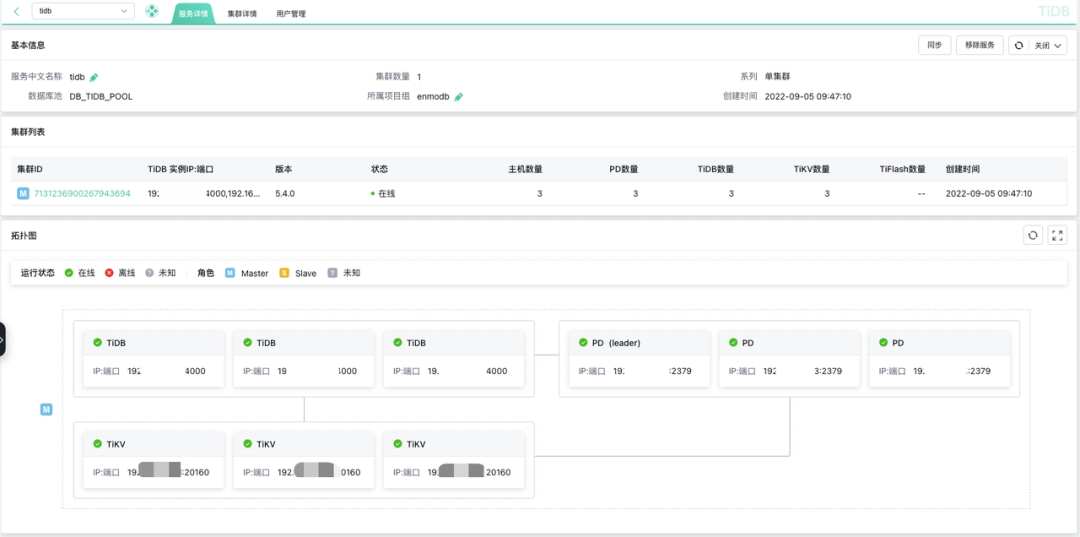Image resolution: width=1080 pixels, height=537 pixels.
Task: Click the 状态 column header
Action: pos(379,169)
